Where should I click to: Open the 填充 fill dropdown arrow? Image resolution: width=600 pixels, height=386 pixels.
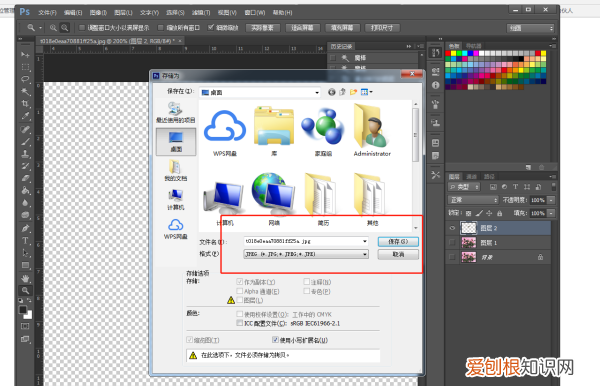[x=551, y=213]
